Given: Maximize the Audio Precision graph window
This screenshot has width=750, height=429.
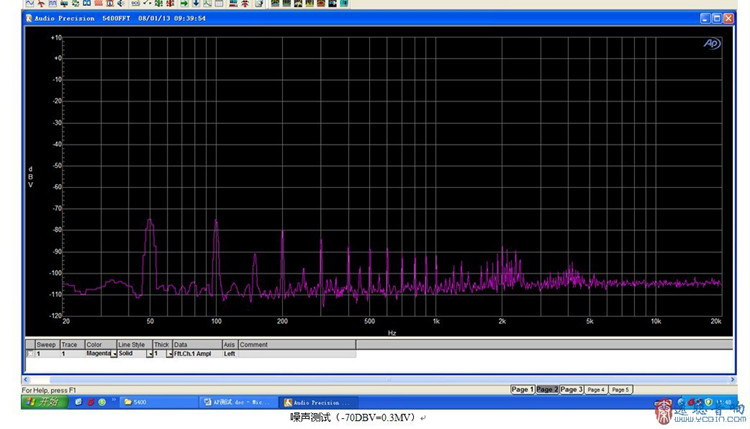Looking at the screenshot, I should point(717,18).
